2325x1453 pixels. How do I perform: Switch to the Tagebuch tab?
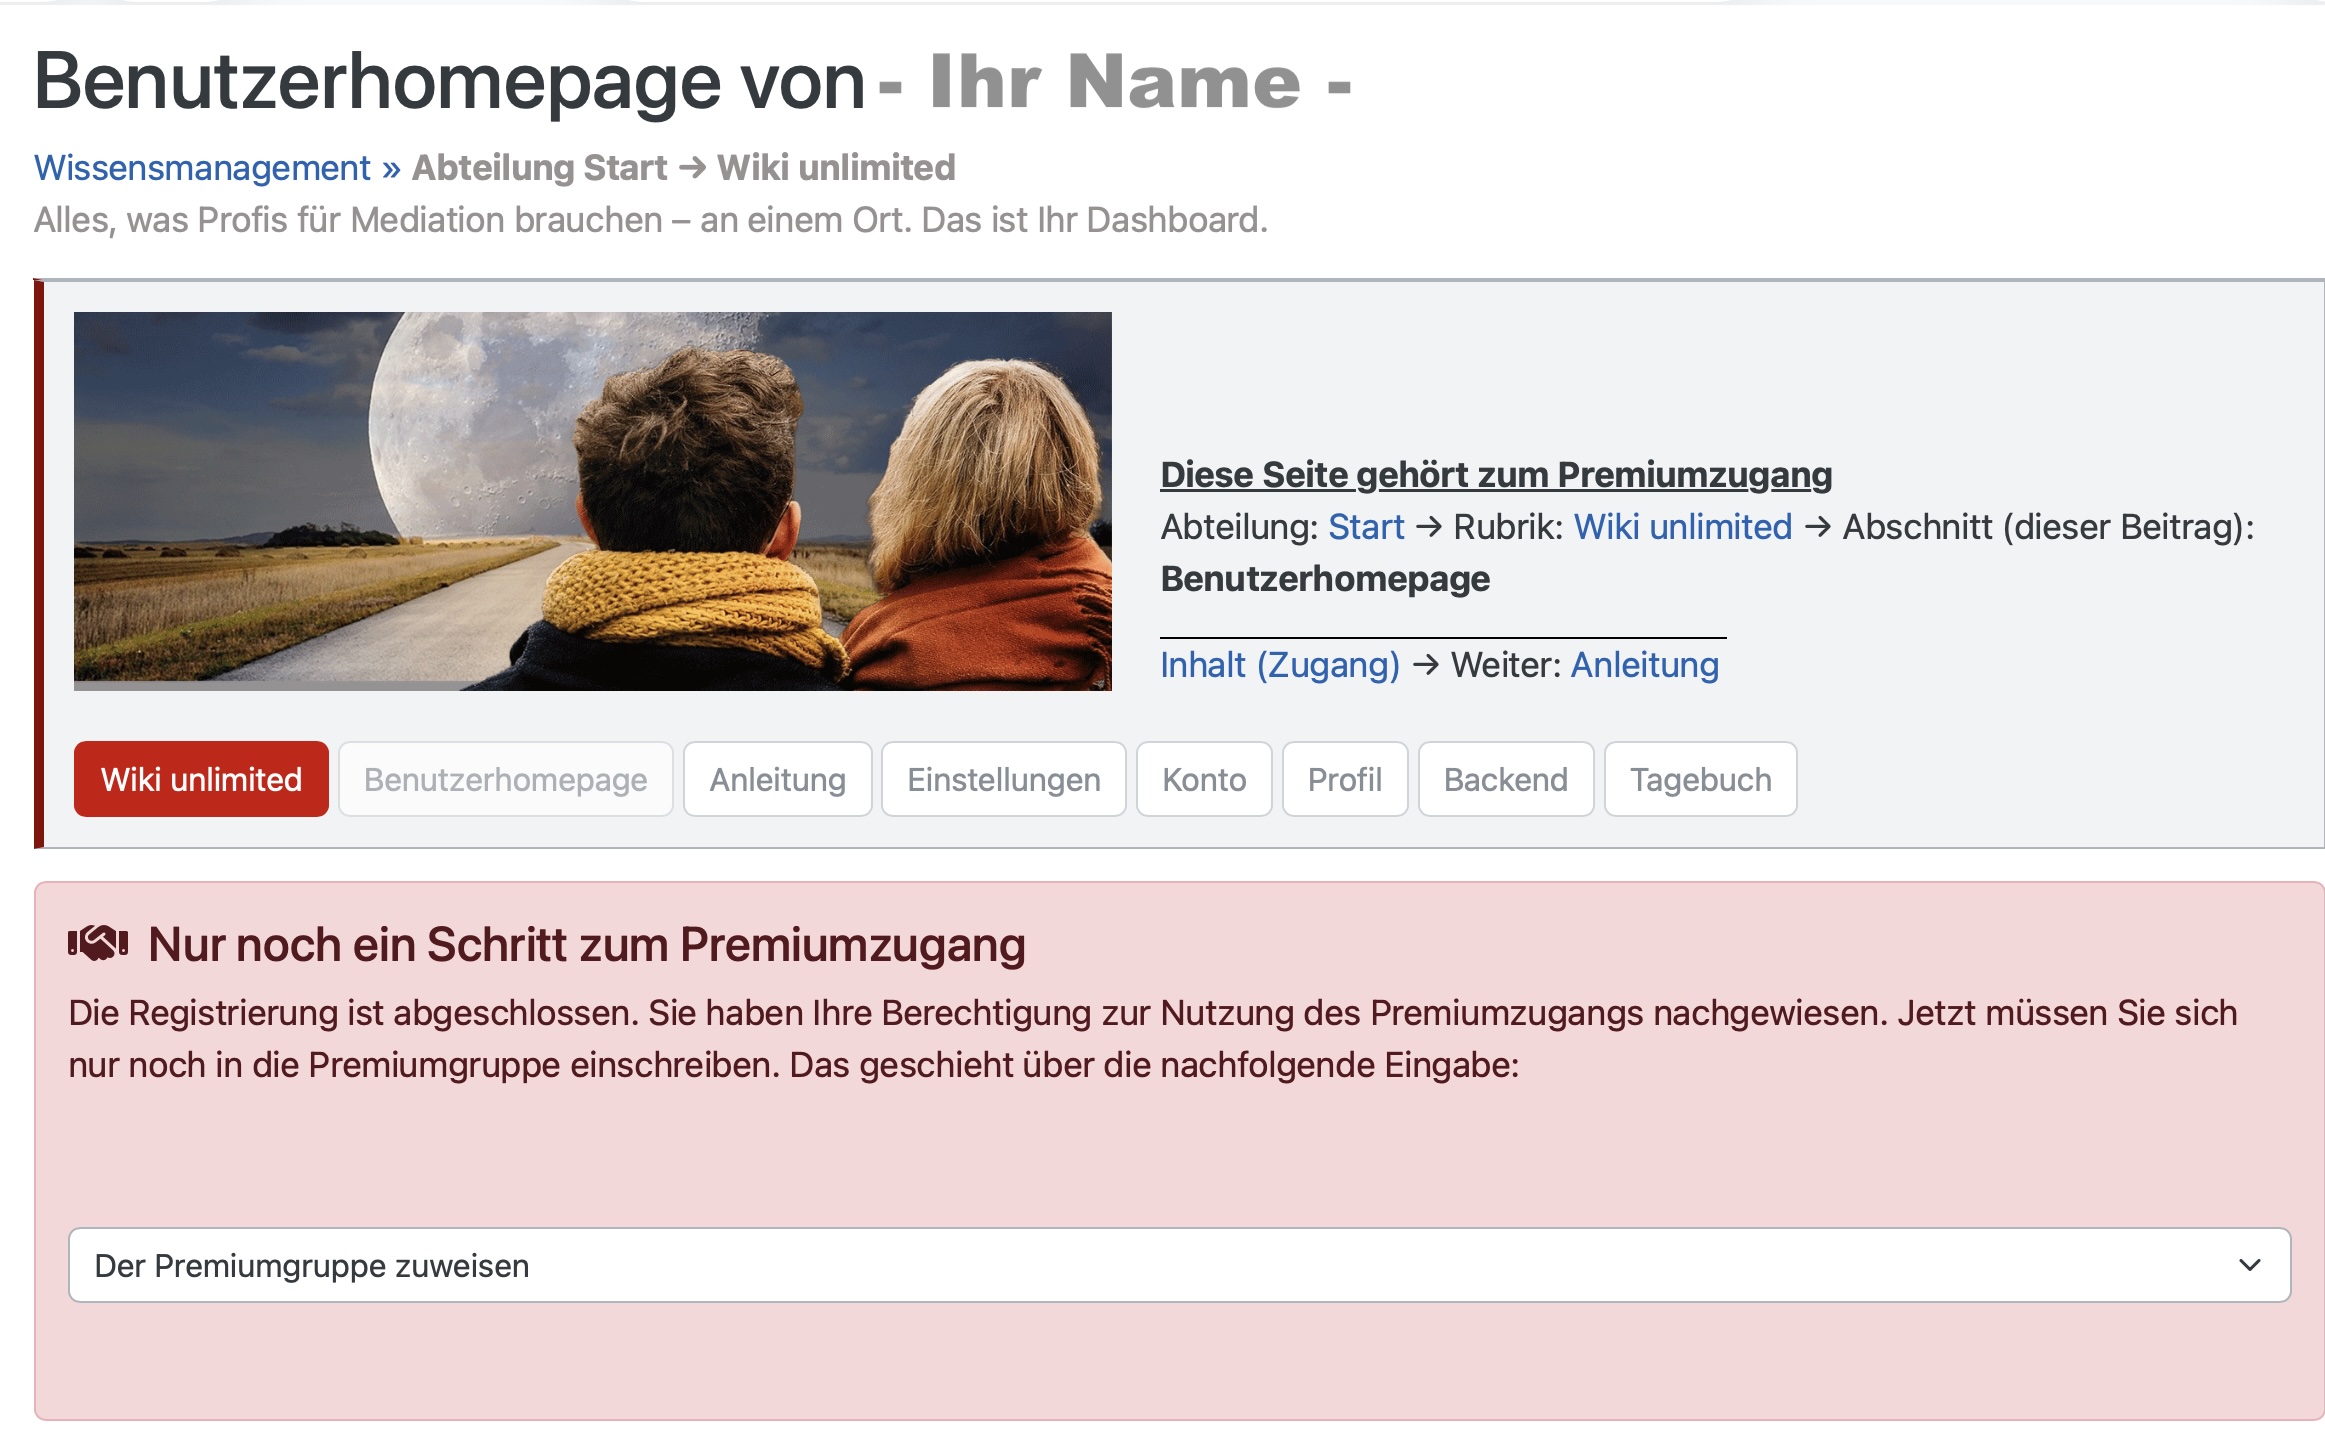pyautogui.click(x=1700, y=779)
